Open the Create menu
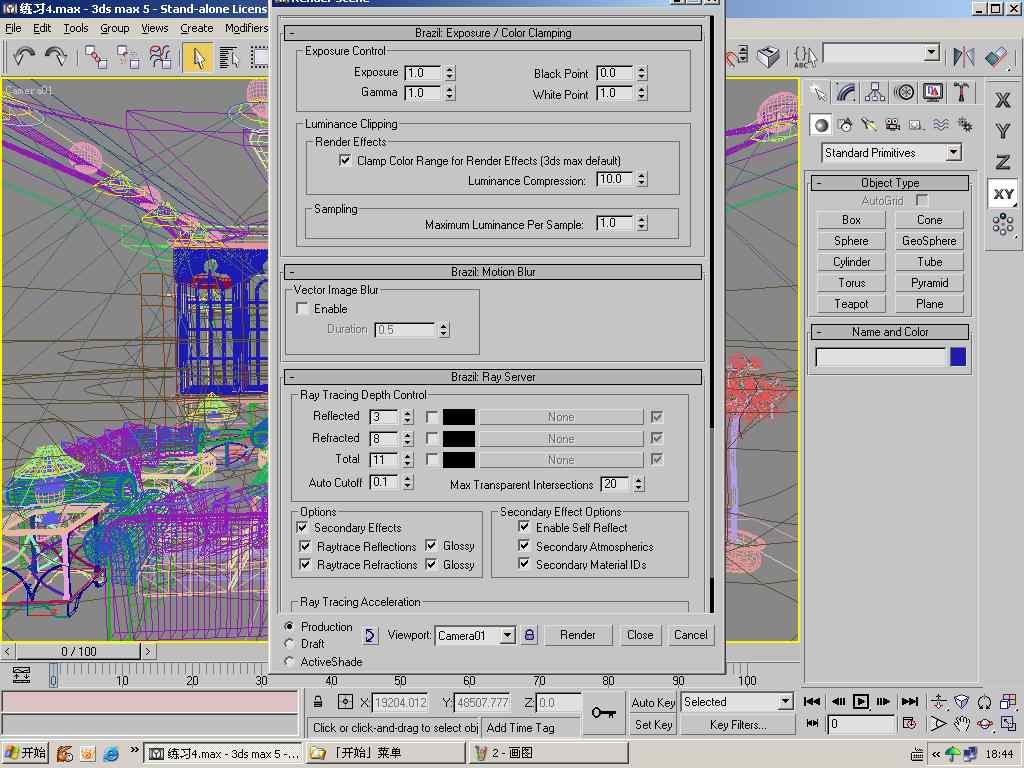This screenshot has height=768, width=1024. pyautogui.click(x=197, y=28)
